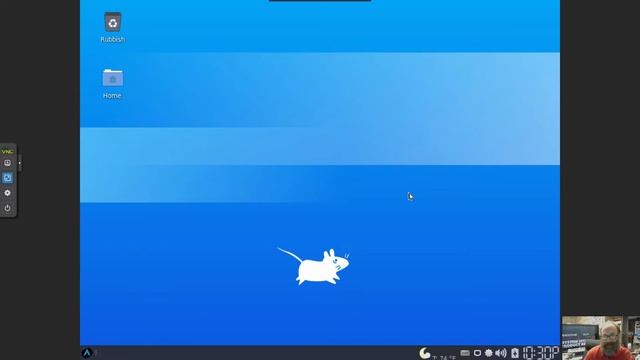
Task: Click the moon weather icon in tray
Action: (425, 353)
